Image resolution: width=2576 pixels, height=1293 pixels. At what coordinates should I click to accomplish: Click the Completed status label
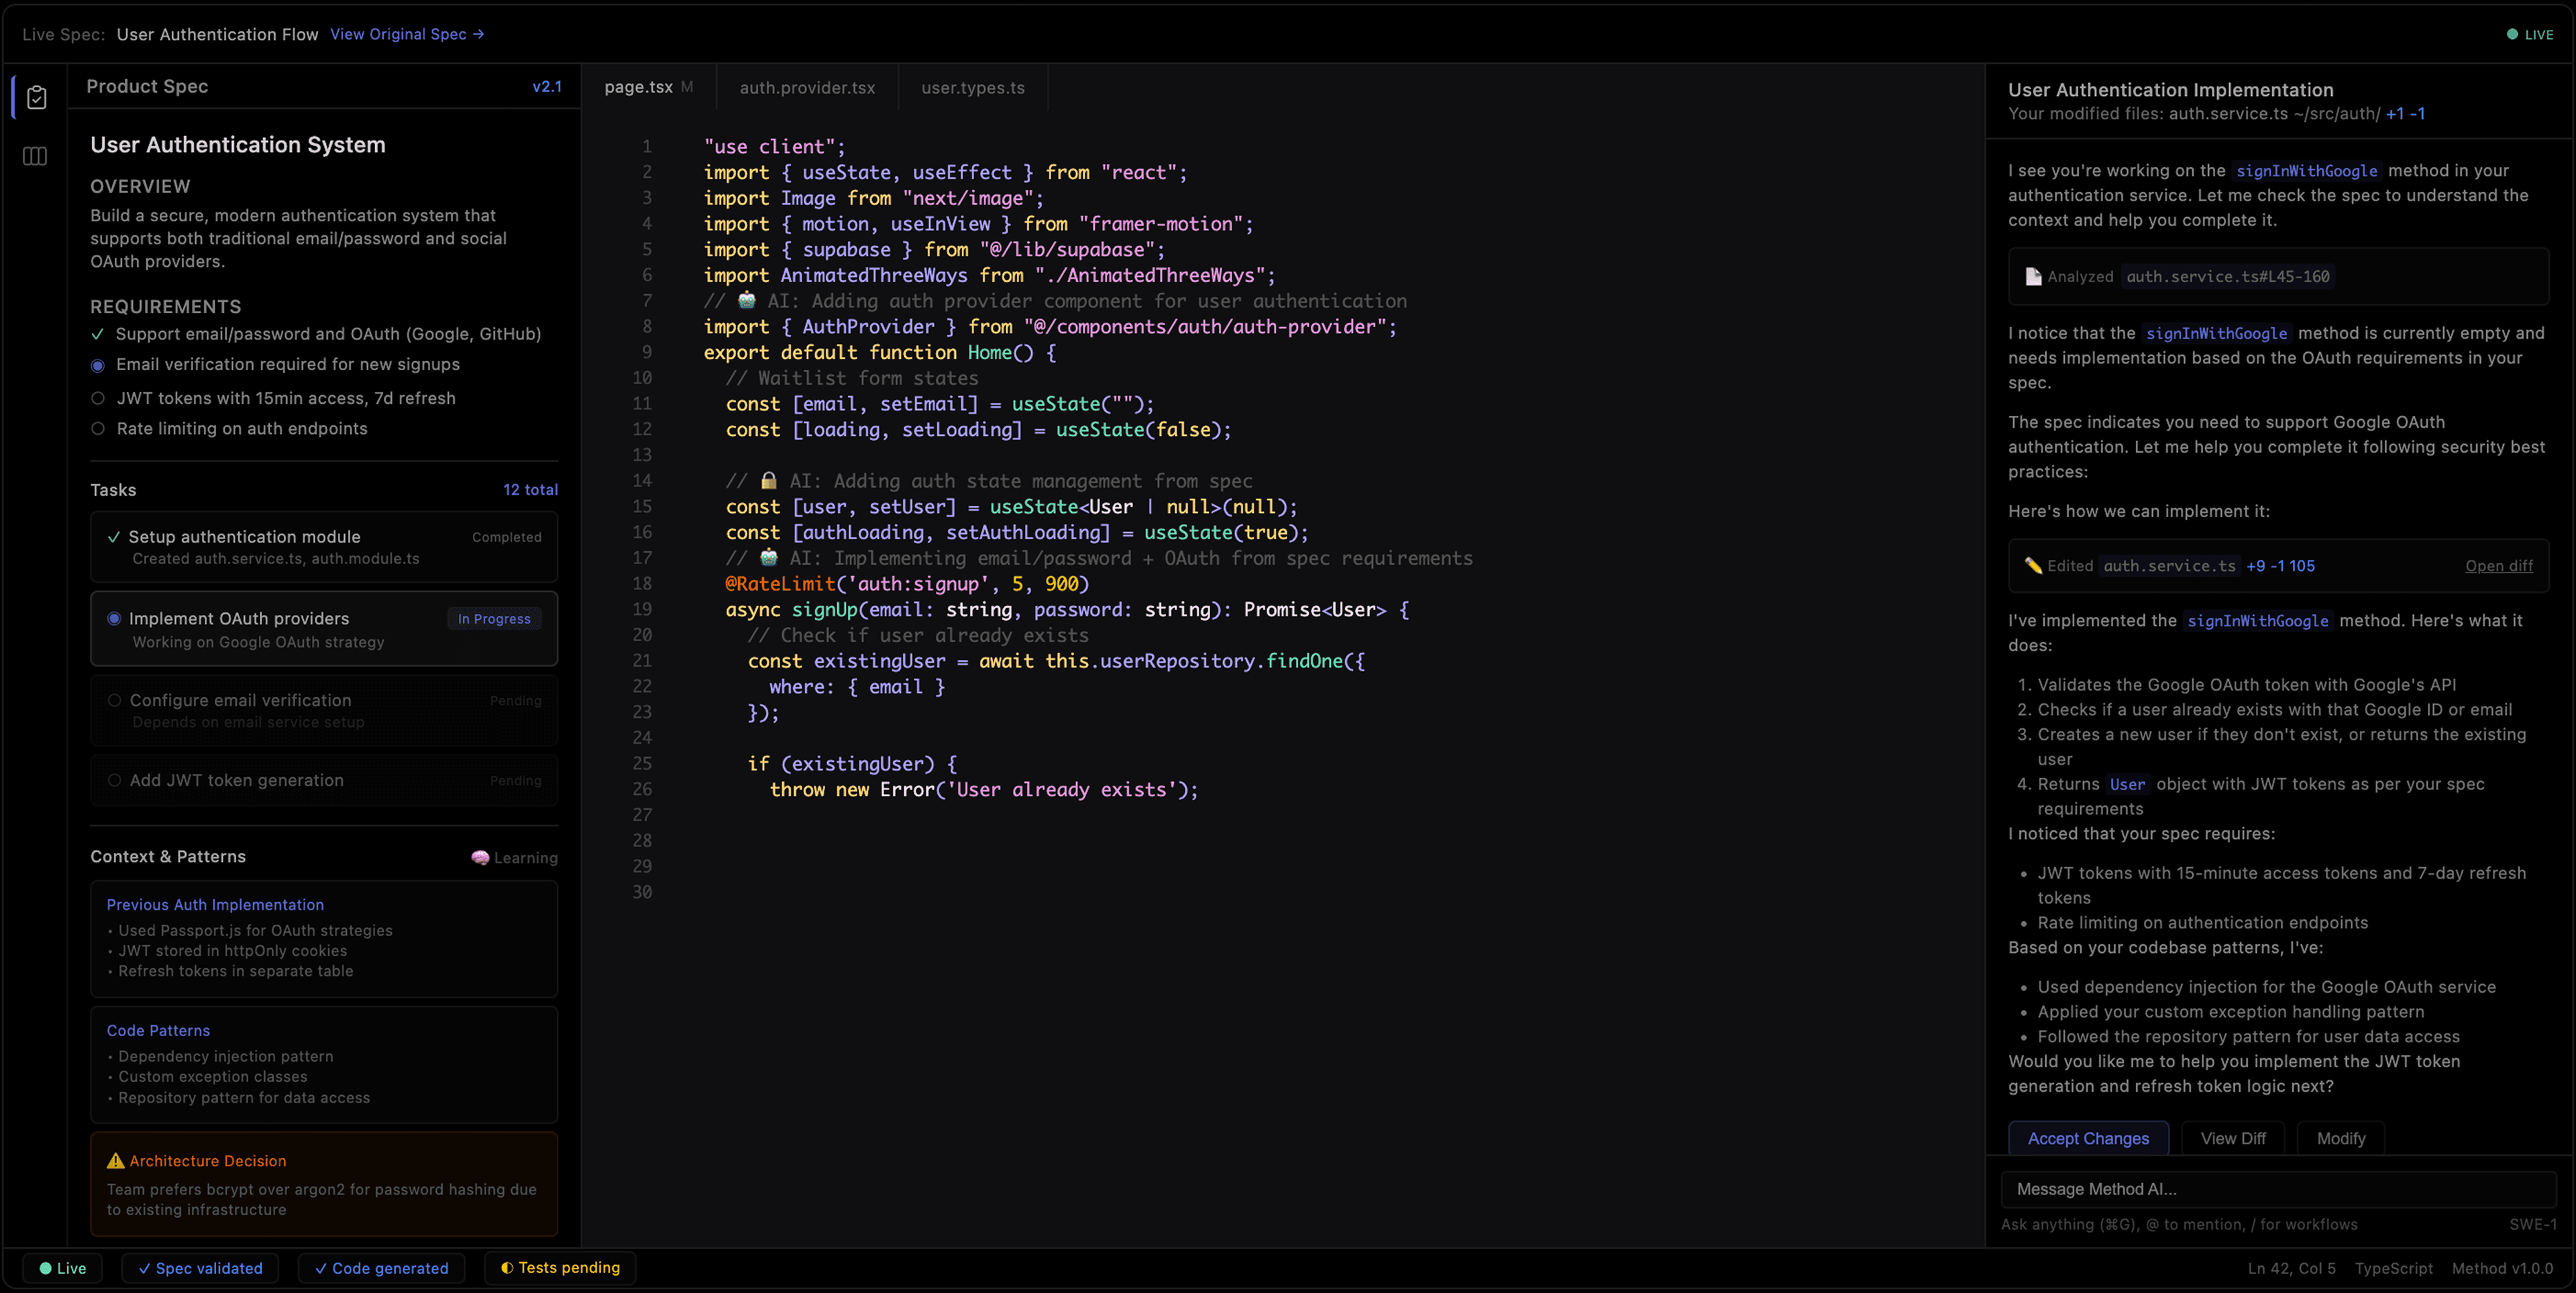(x=506, y=537)
